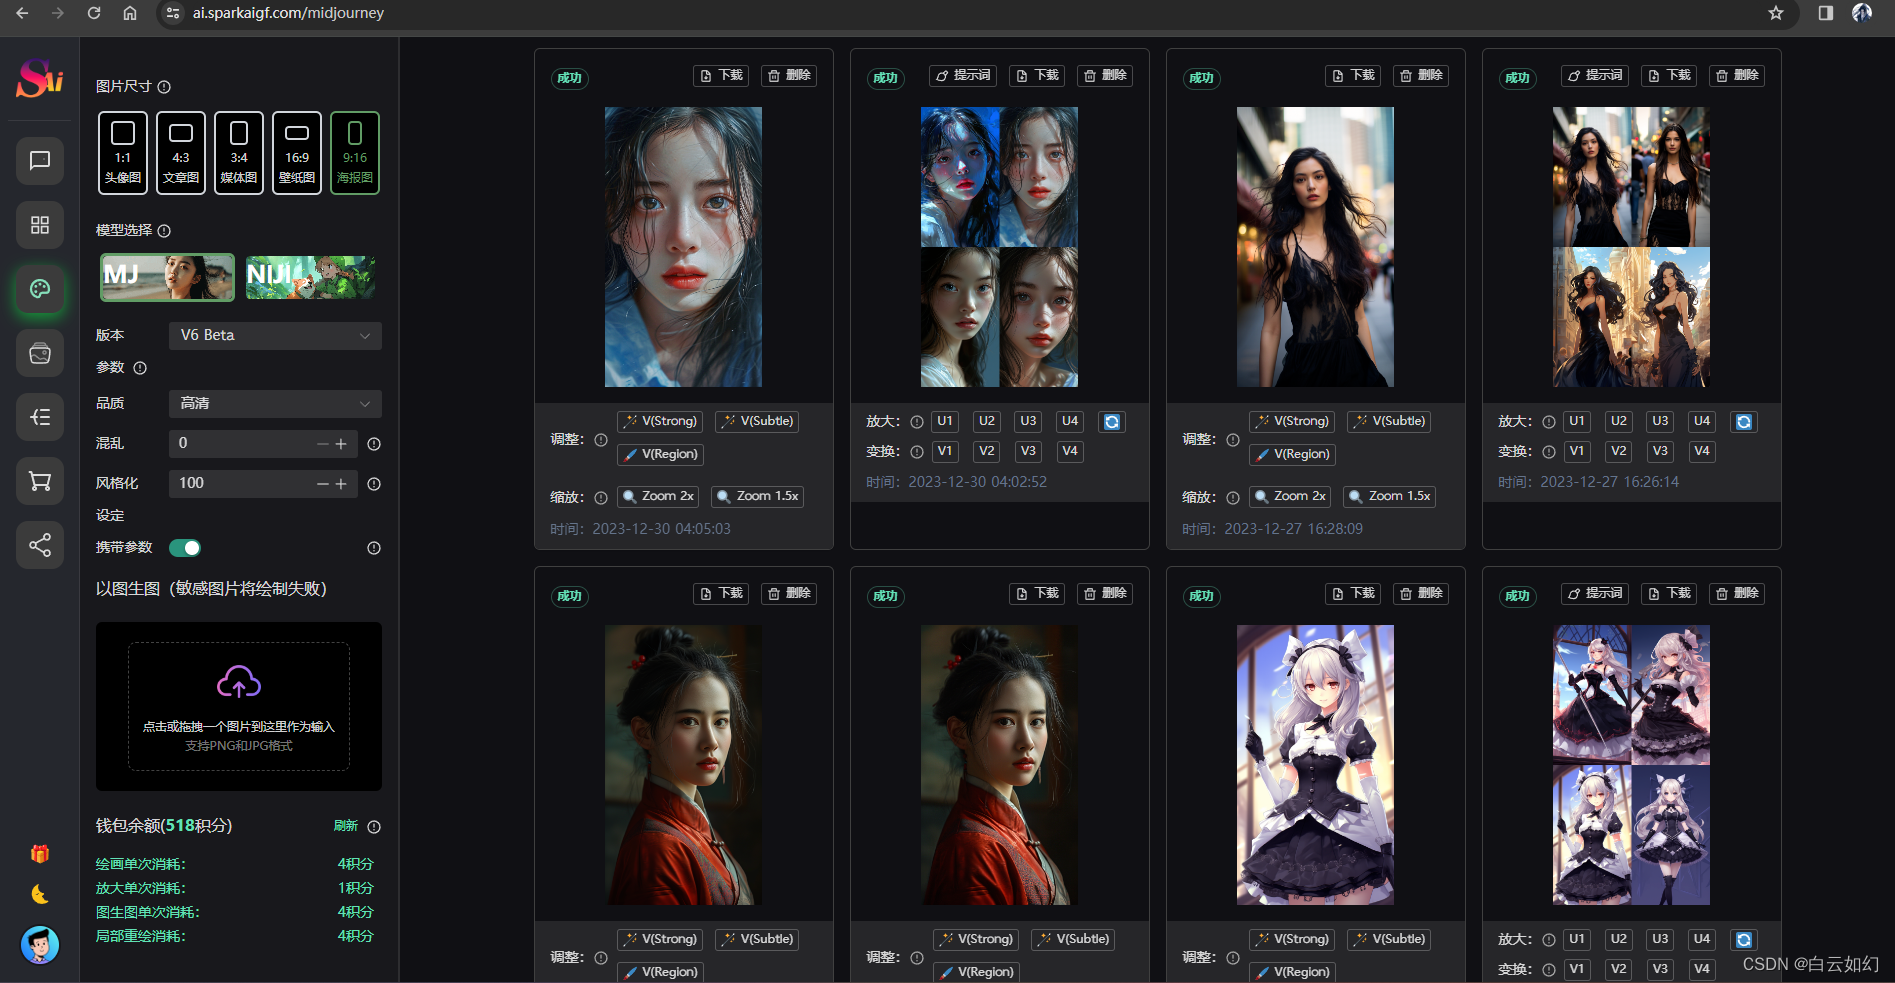Increase the 风格化 value with plus
This screenshot has width=1895, height=983.
tap(341, 484)
